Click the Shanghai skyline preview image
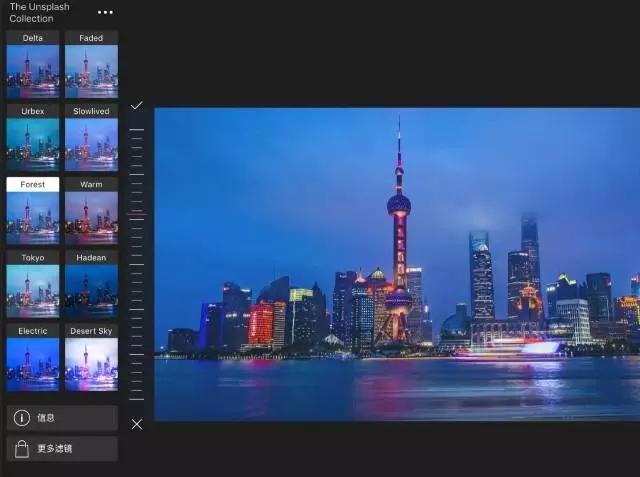 397,264
